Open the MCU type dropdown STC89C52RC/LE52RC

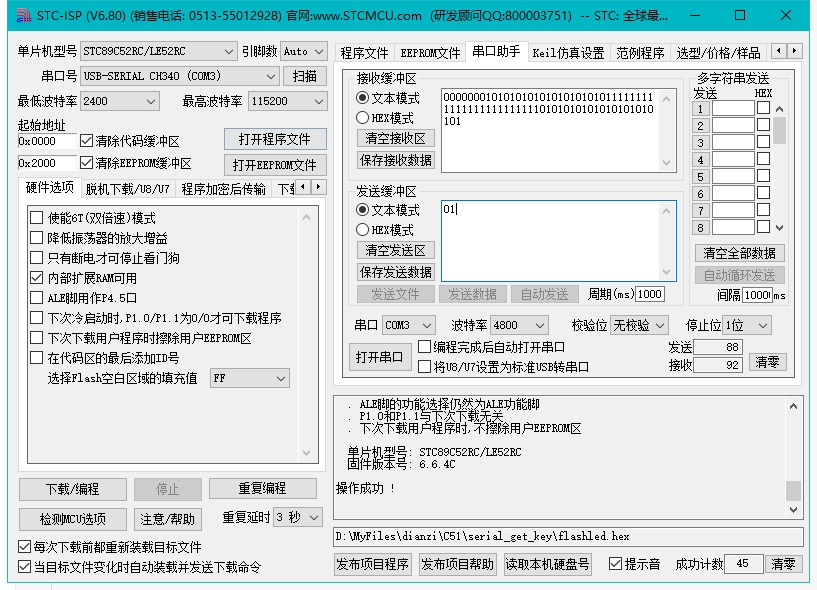(158, 51)
